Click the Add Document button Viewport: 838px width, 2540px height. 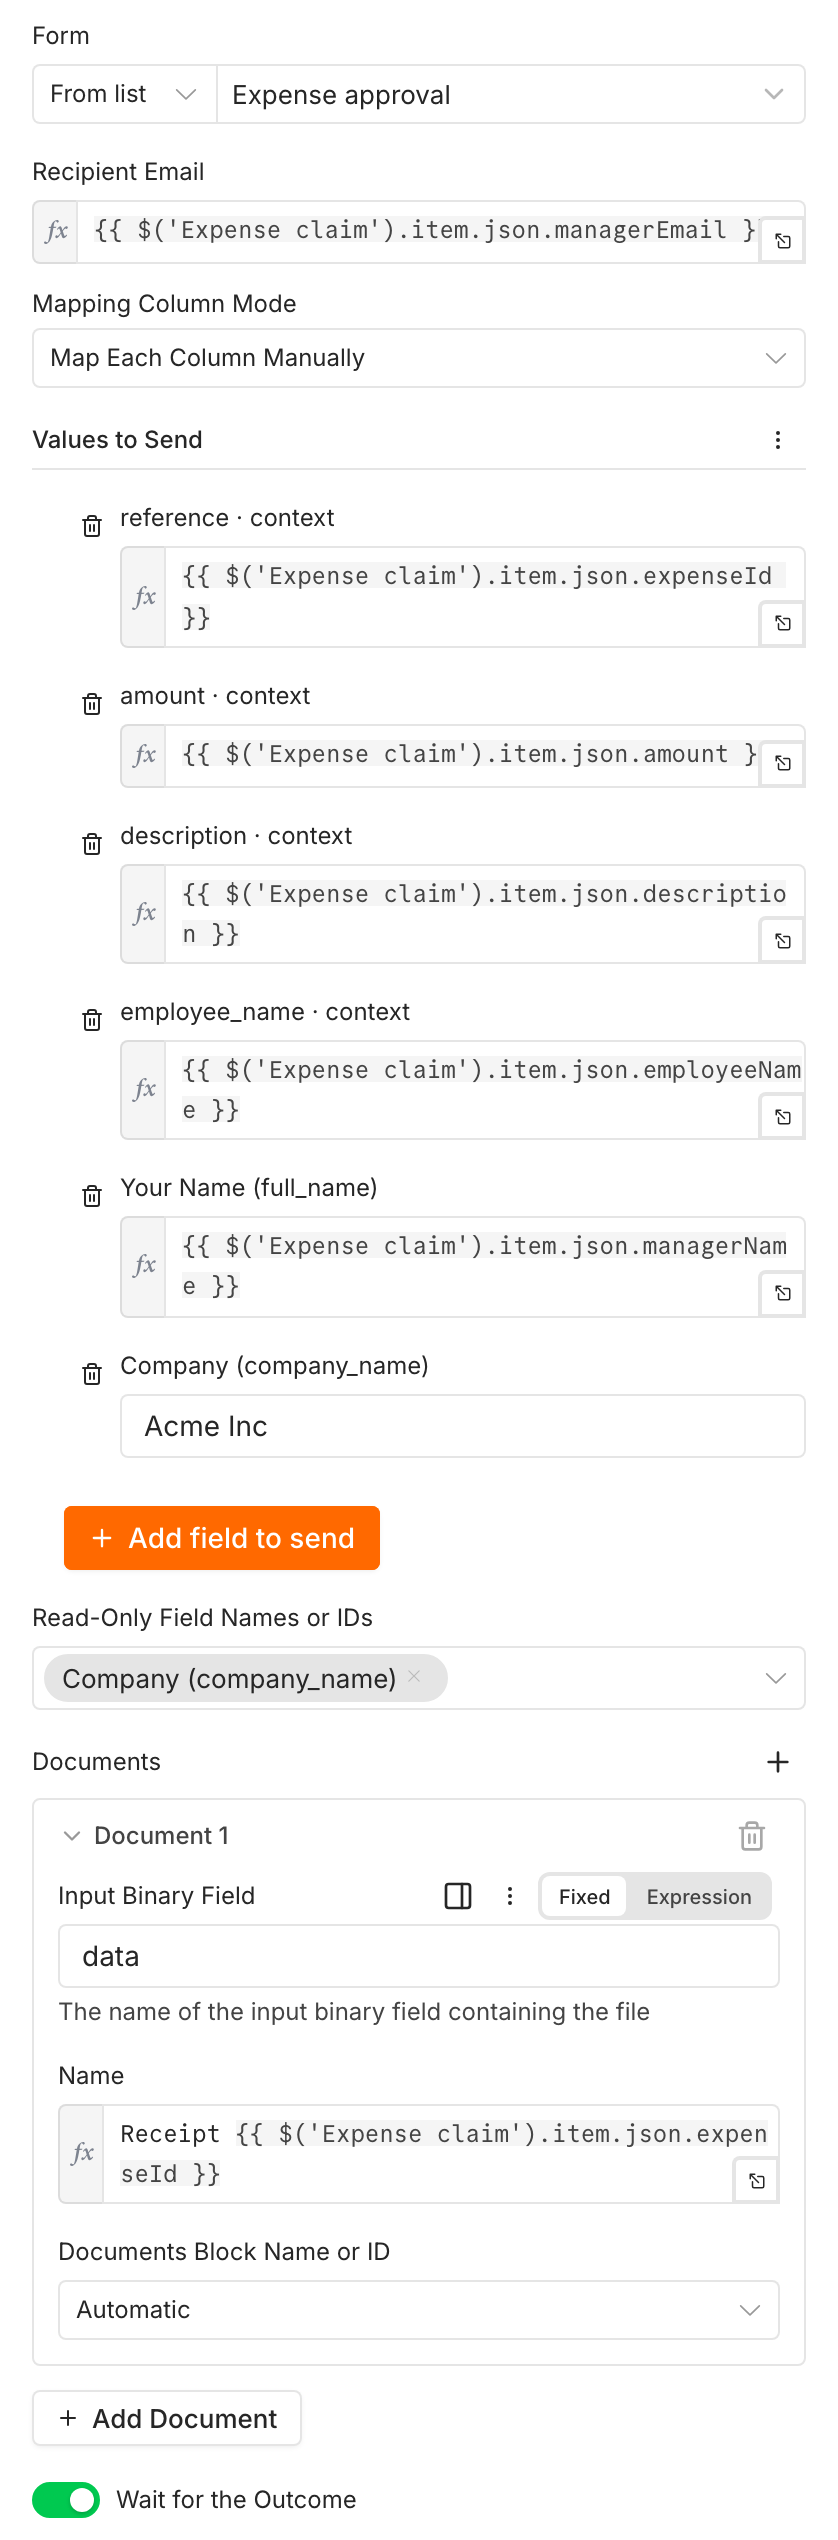tap(167, 2418)
